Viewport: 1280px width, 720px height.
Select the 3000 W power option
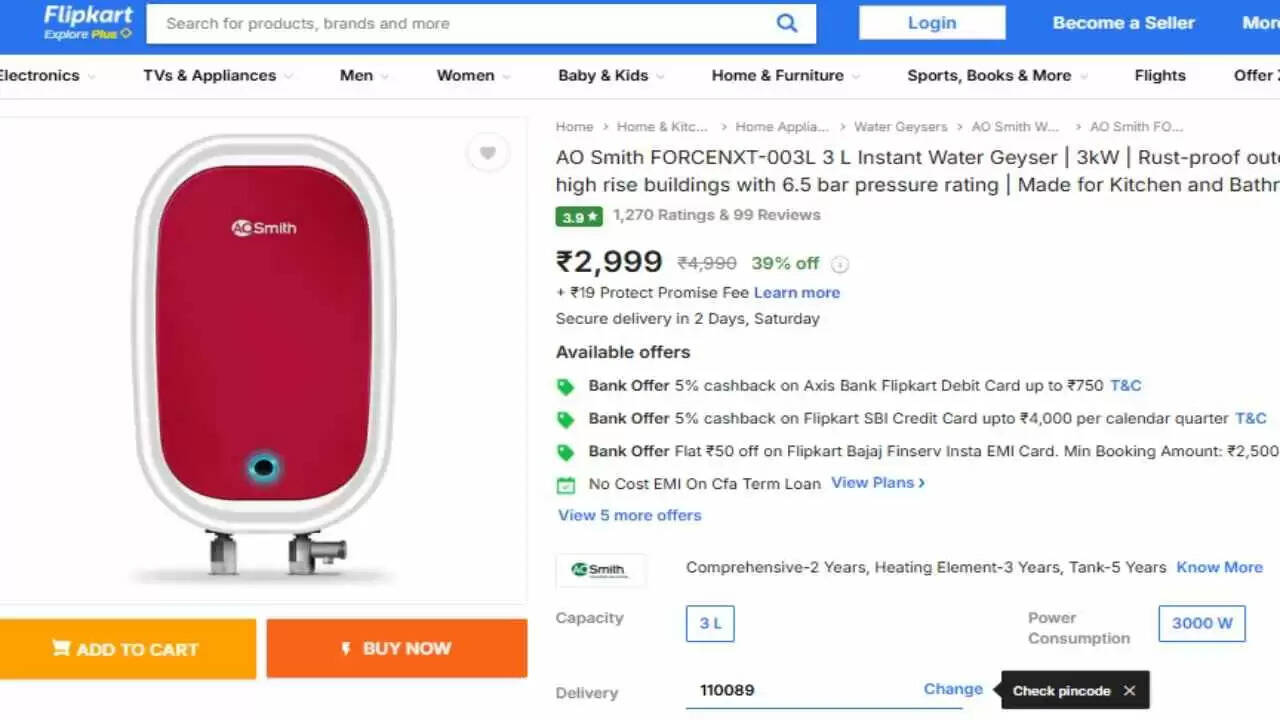pos(1202,623)
